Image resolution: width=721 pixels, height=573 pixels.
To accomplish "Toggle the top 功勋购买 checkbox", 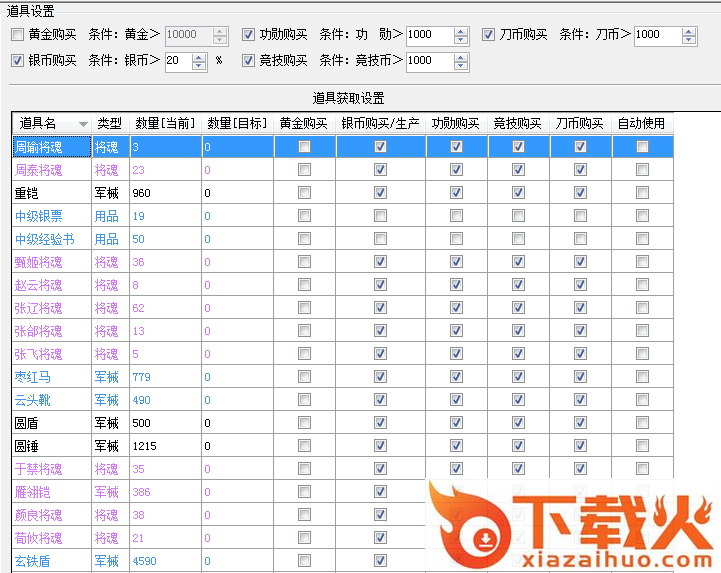I will (249, 35).
